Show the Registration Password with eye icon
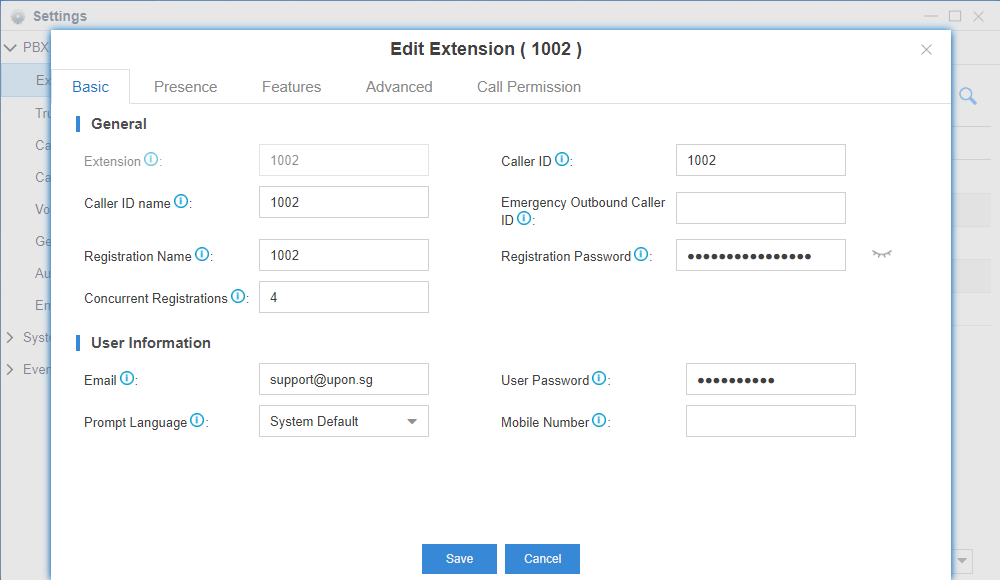Viewport: 1000px width, 580px height. pyautogui.click(x=881, y=255)
